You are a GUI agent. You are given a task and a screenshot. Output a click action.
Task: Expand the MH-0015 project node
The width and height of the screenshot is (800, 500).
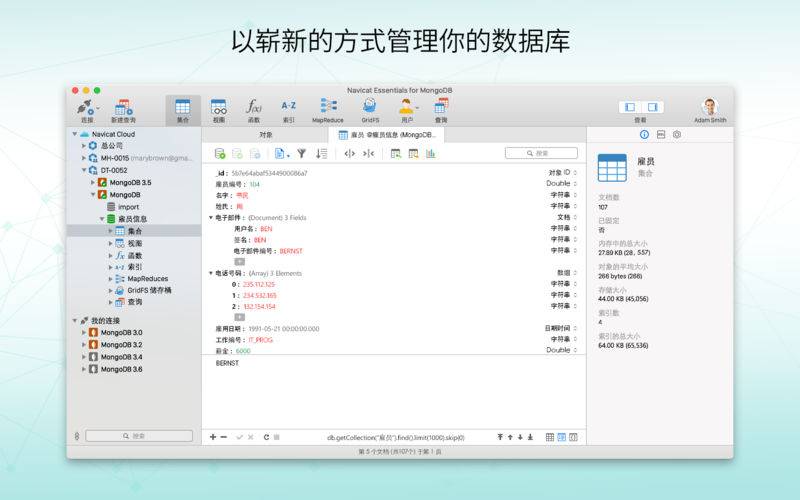(x=84, y=158)
